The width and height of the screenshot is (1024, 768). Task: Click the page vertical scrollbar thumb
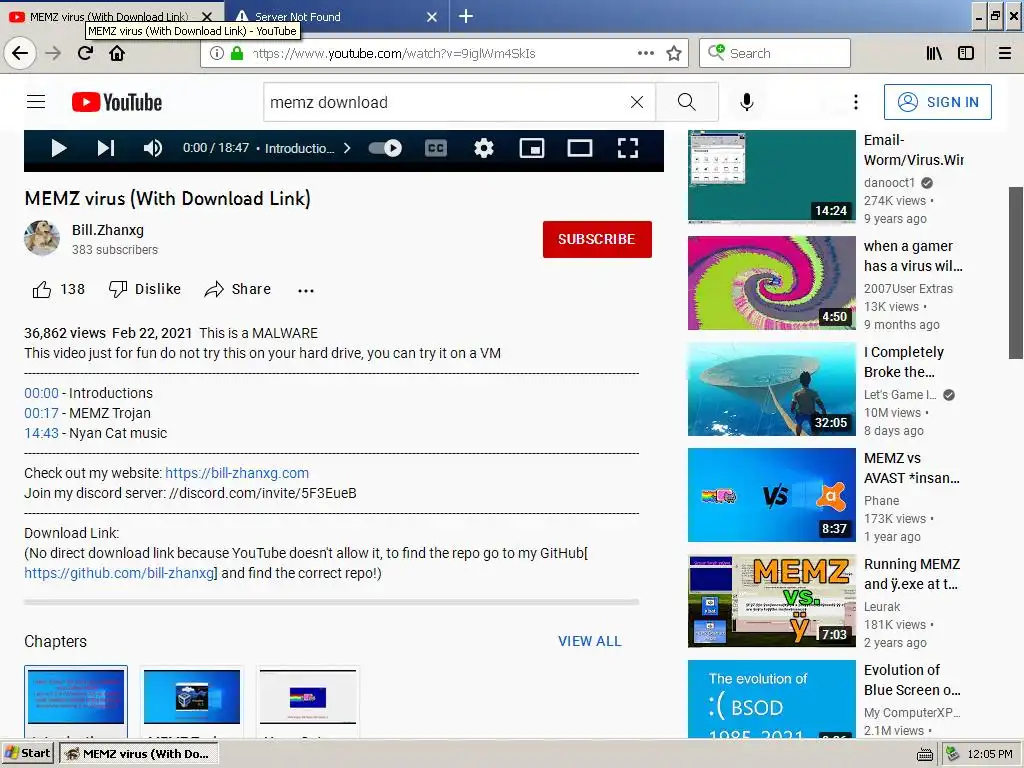[x=1016, y=272]
